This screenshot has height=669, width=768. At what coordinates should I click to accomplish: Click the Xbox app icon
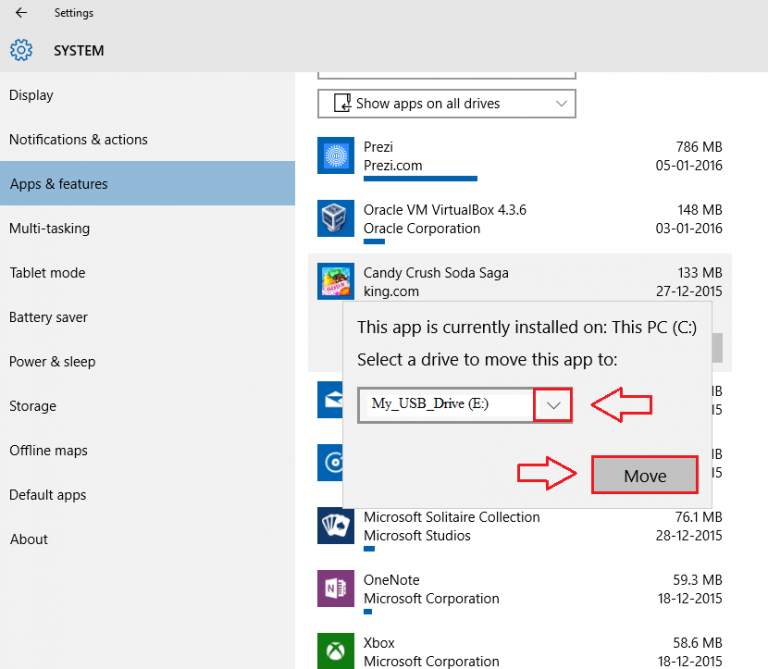click(336, 651)
